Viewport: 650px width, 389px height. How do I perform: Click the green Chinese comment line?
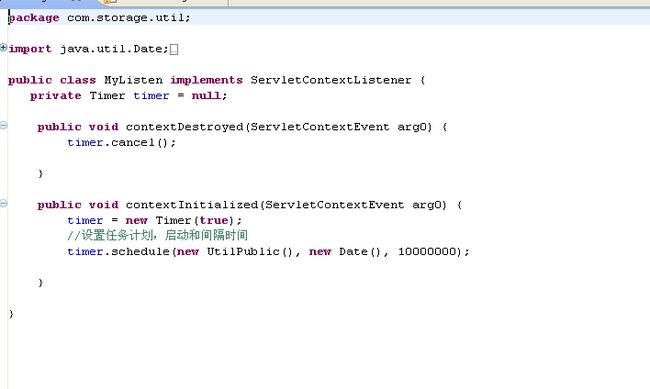(158, 236)
